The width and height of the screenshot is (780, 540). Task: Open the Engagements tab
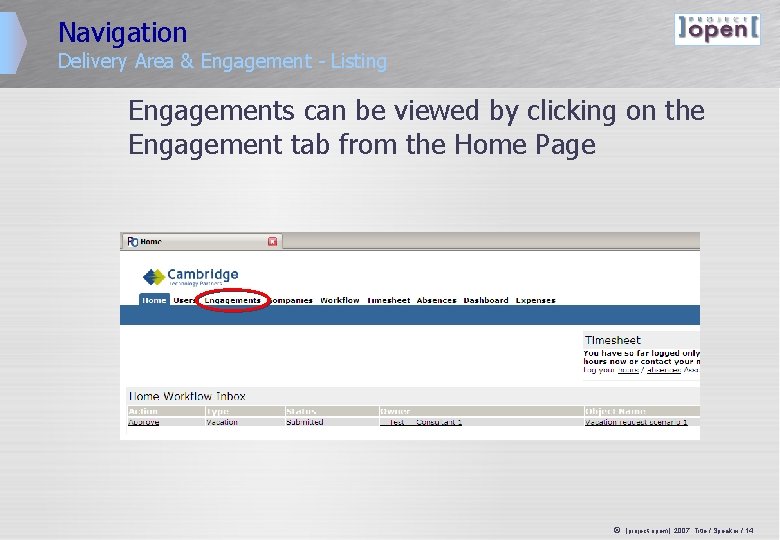(x=232, y=300)
